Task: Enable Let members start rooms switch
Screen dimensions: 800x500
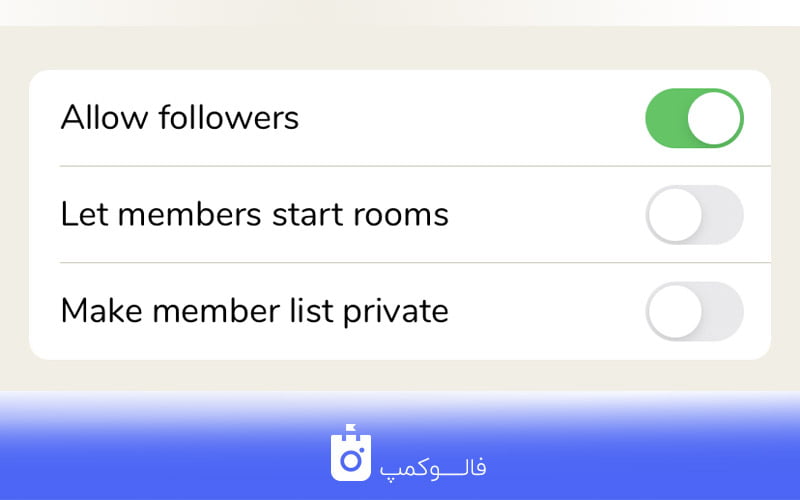Action: coord(694,214)
